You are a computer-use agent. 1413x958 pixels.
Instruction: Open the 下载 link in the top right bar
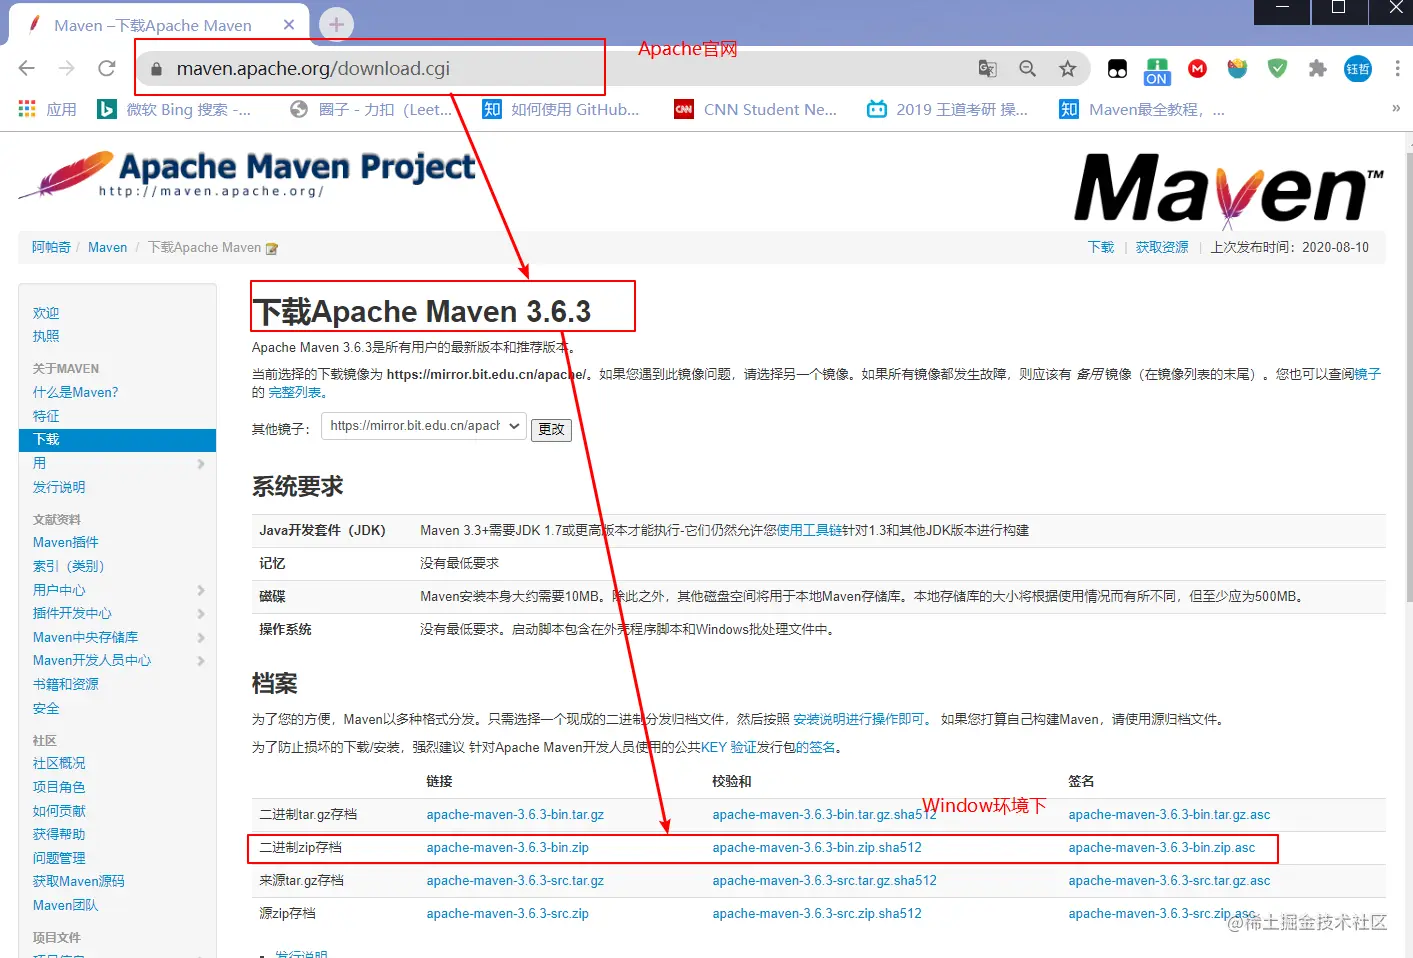[1101, 247]
